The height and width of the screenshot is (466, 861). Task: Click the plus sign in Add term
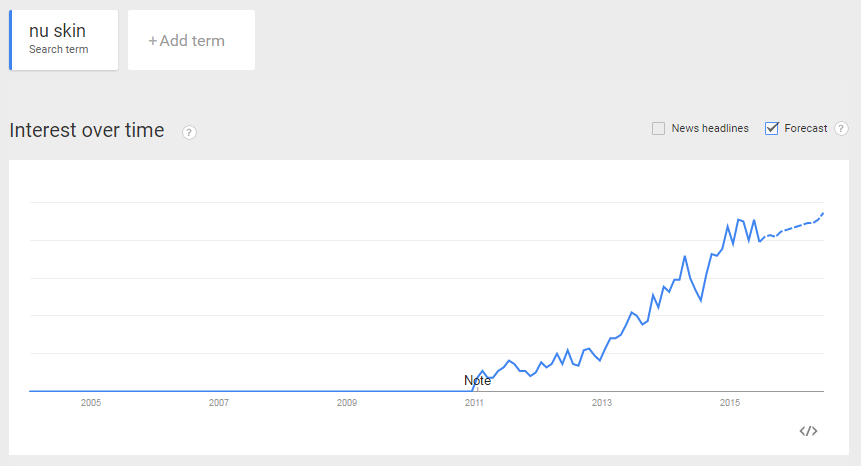point(153,41)
